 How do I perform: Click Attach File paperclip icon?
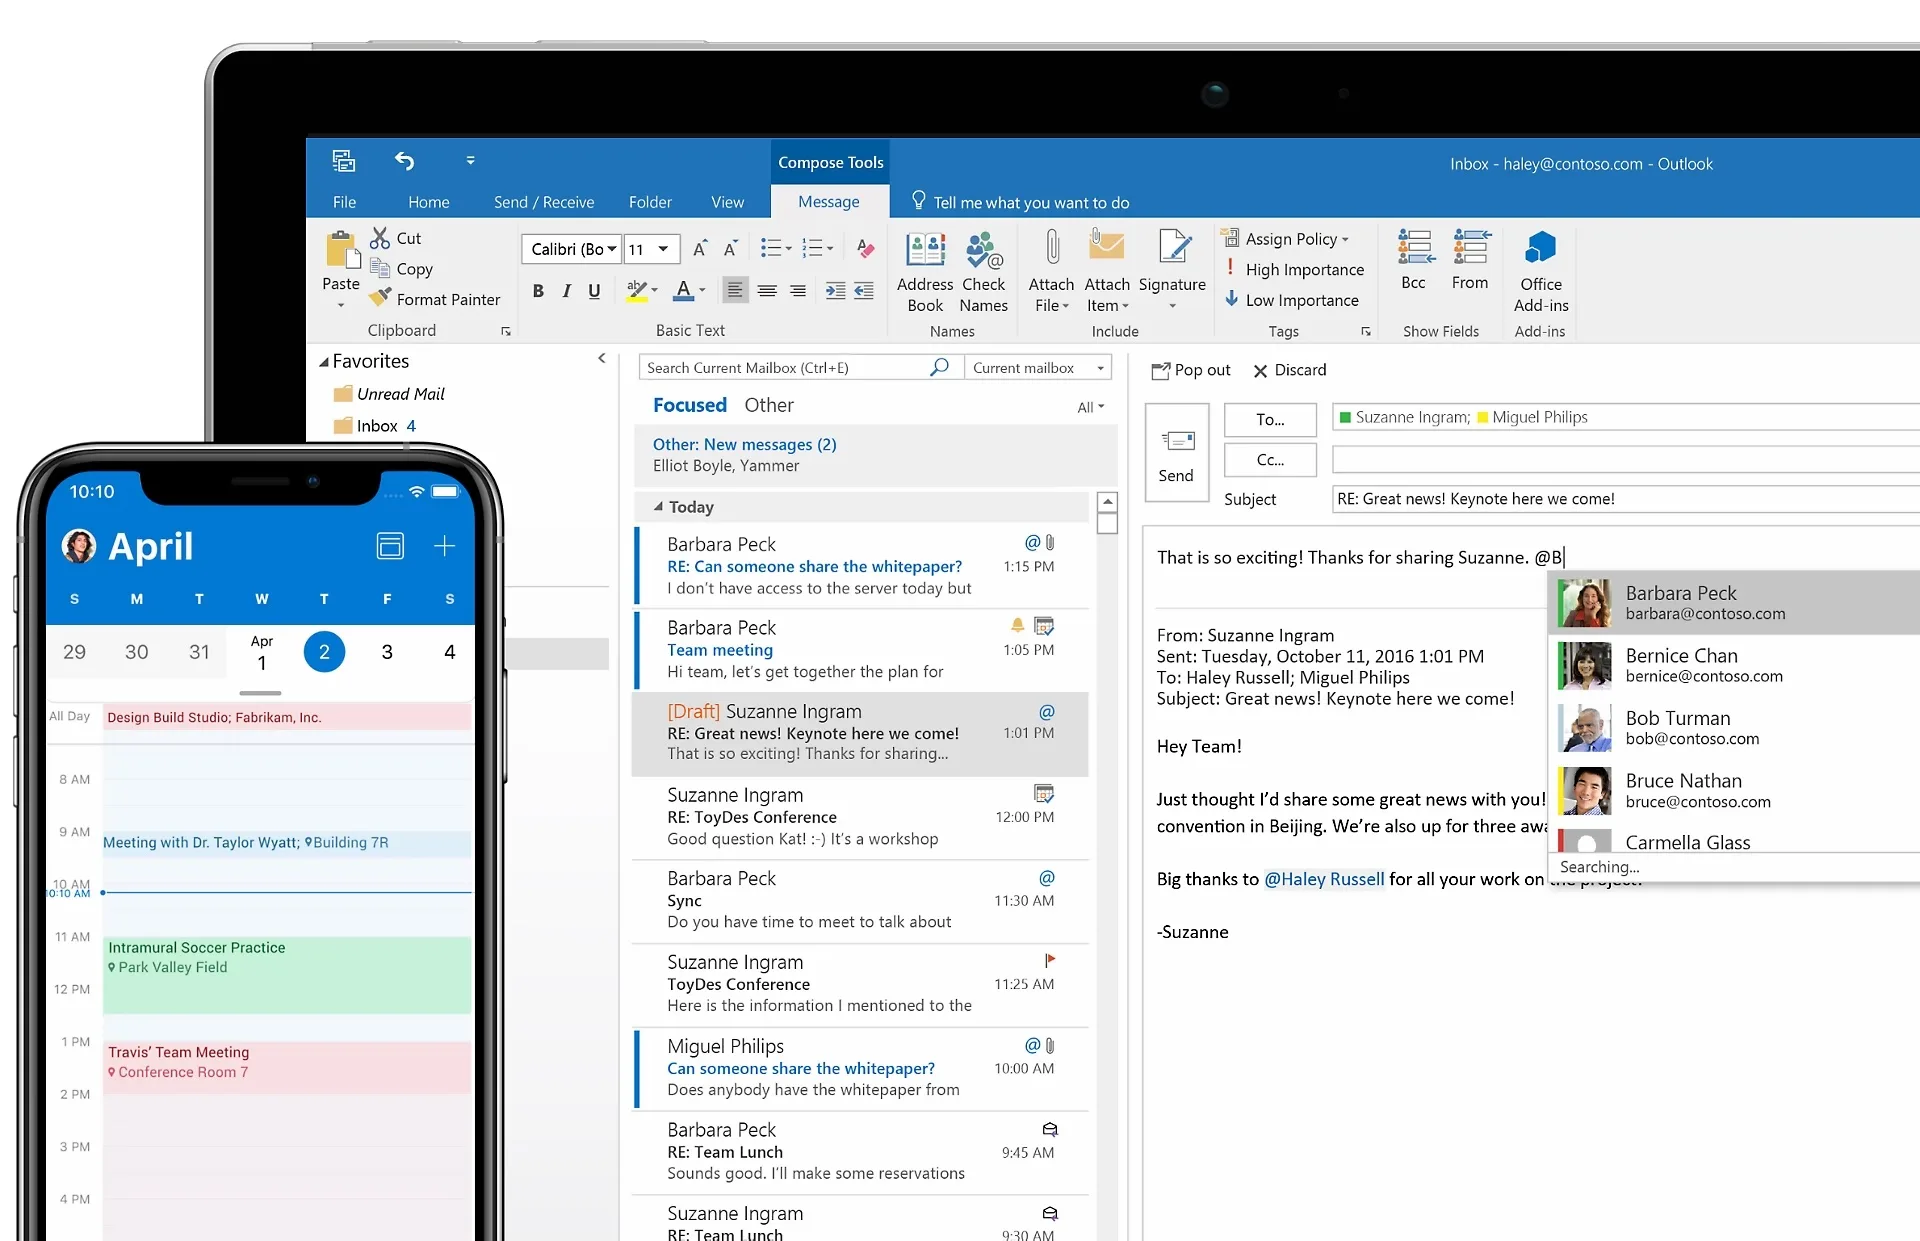point(1052,248)
